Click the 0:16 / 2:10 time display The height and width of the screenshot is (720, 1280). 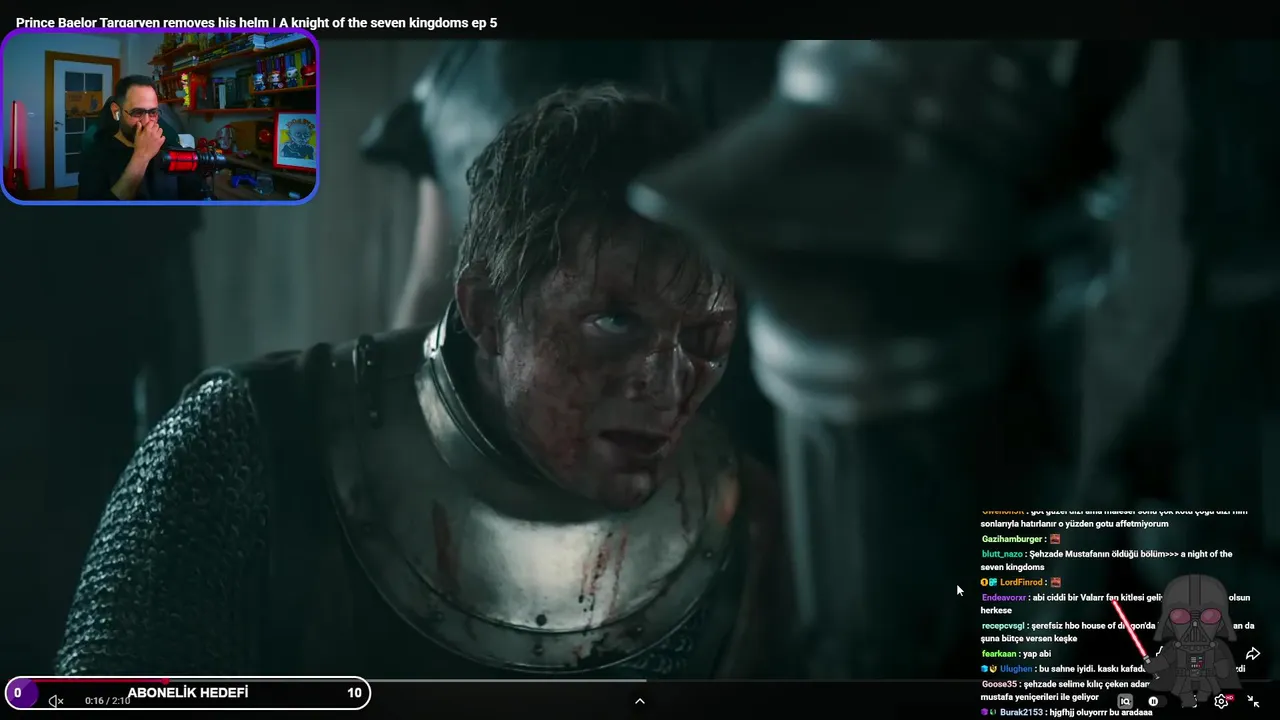108,701
